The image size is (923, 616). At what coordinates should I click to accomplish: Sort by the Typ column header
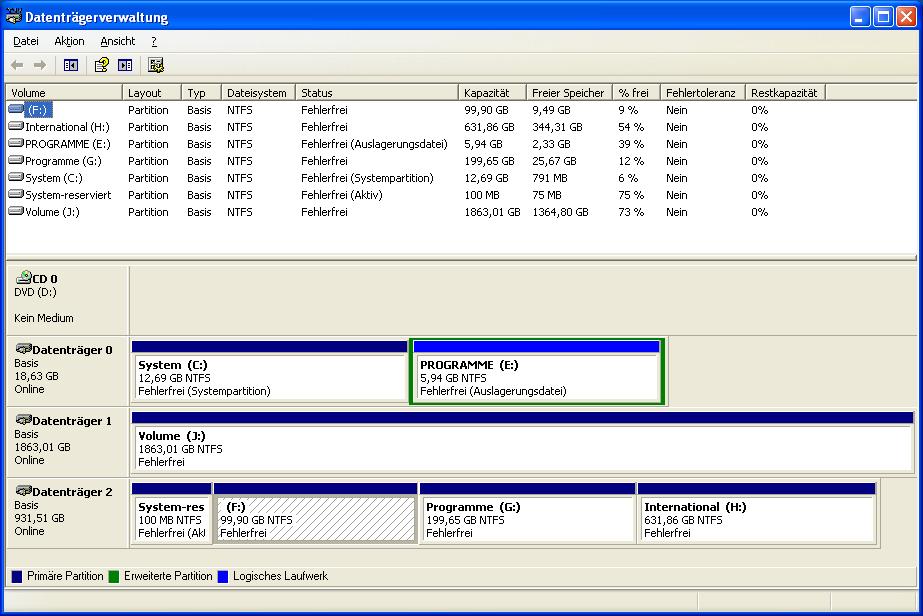pyautogui.click(x=201, y=93)
